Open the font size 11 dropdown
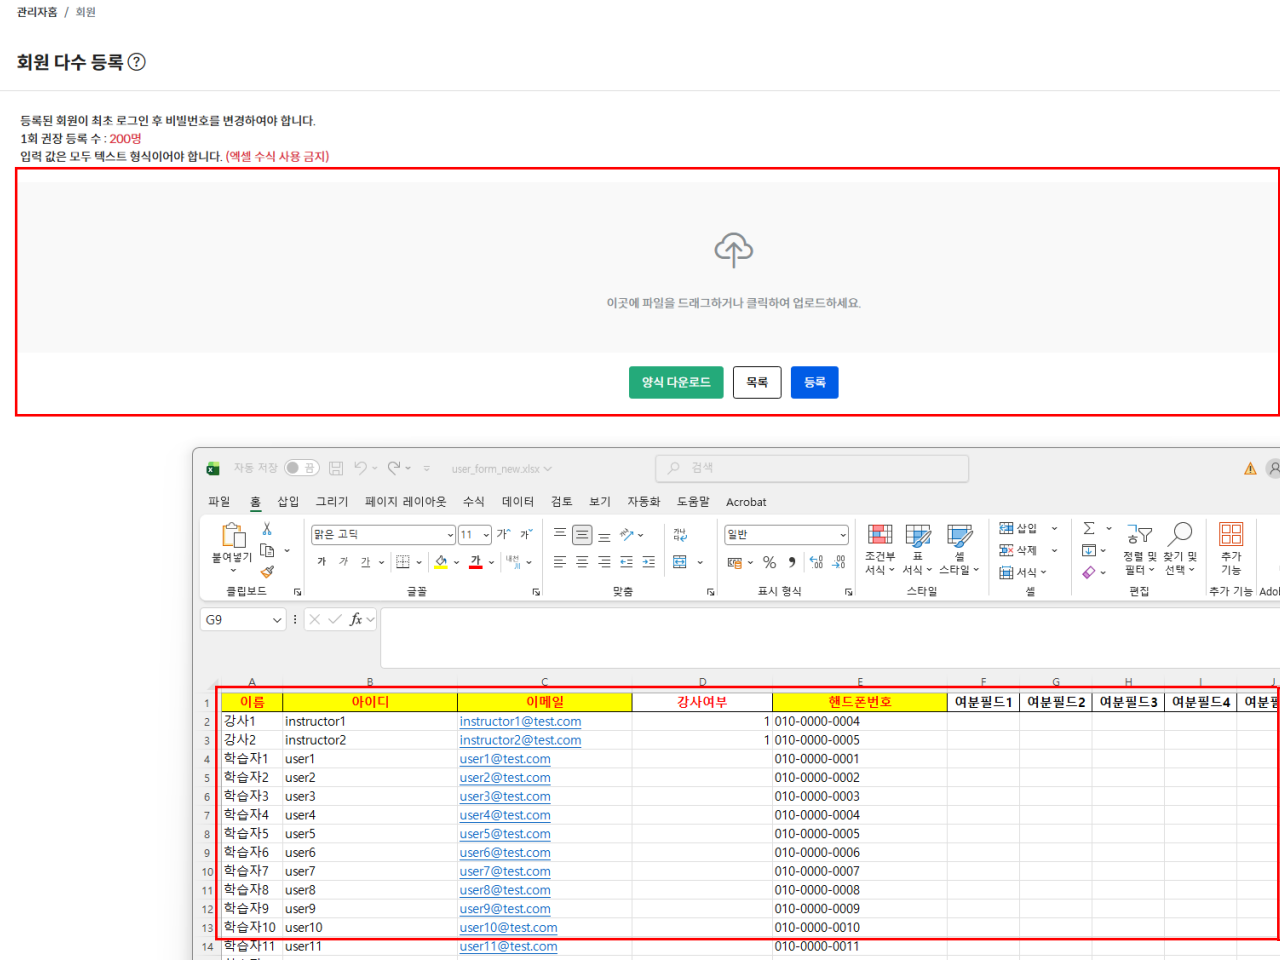 pyautogui.click(x=486, y=535)
